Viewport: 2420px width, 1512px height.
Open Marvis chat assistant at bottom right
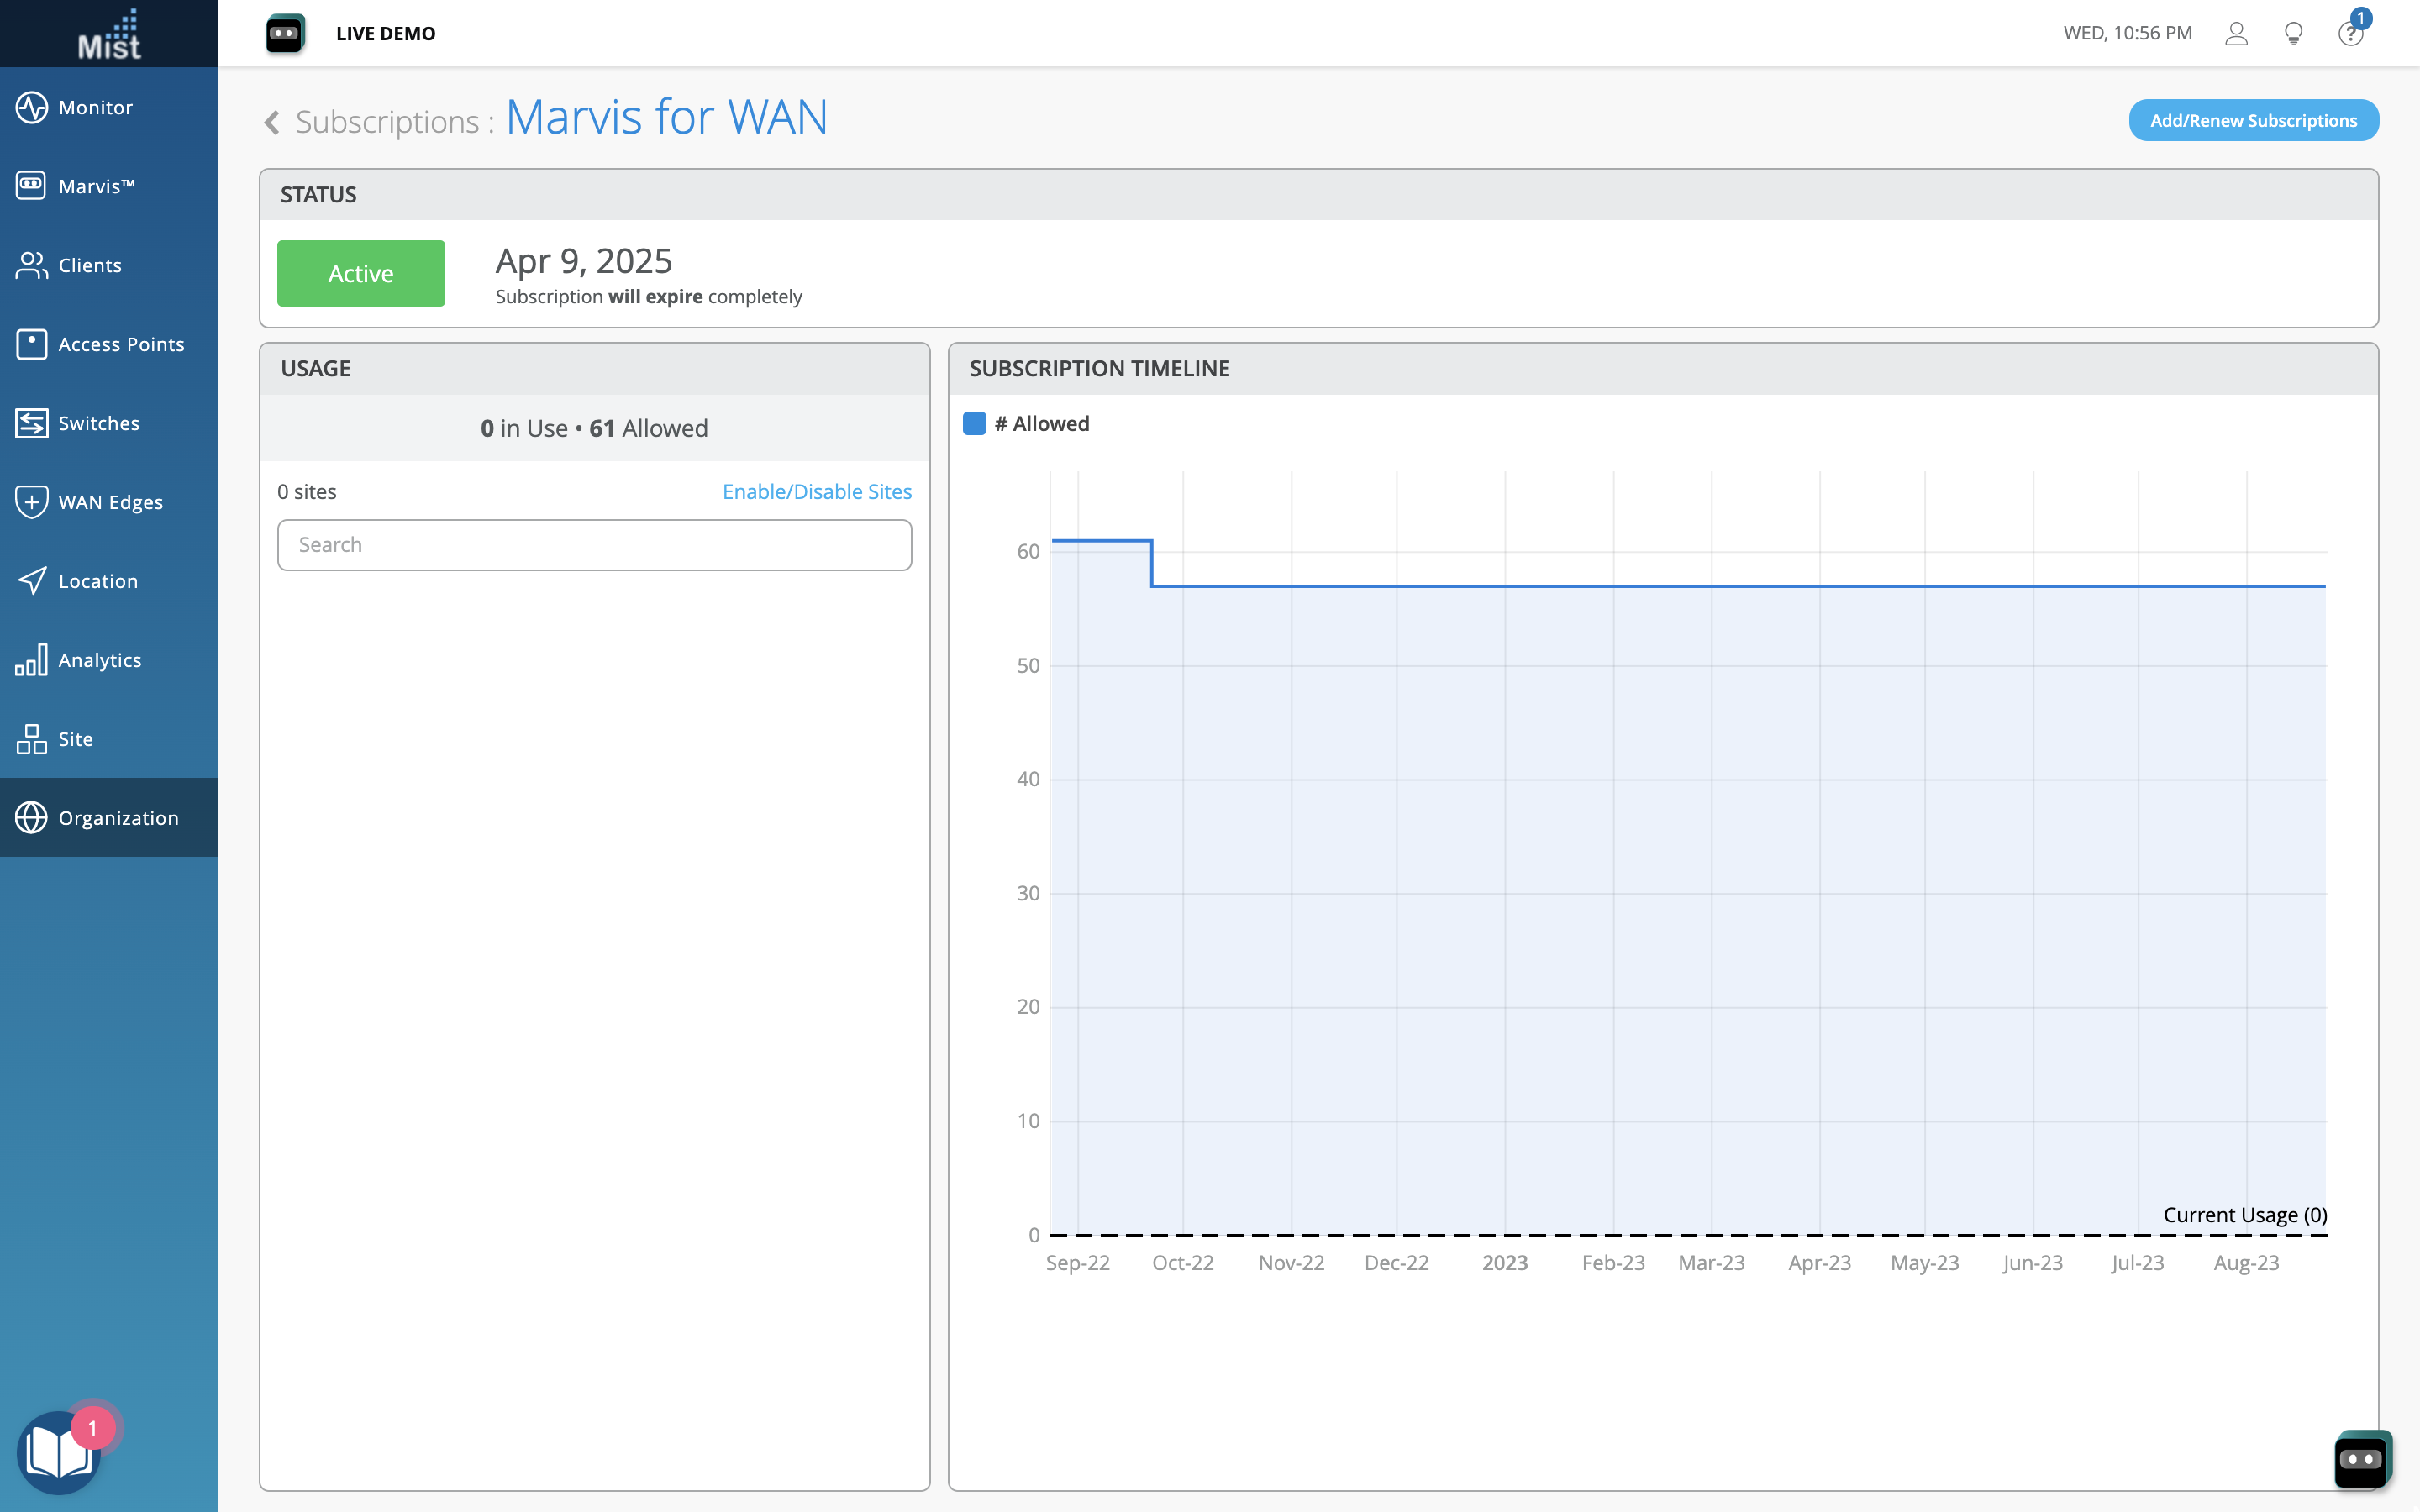2362,1459
